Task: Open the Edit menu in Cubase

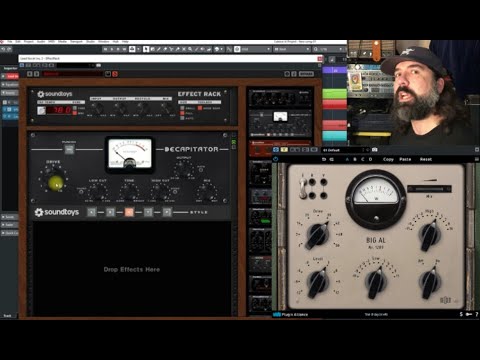Action: point(18,42)
